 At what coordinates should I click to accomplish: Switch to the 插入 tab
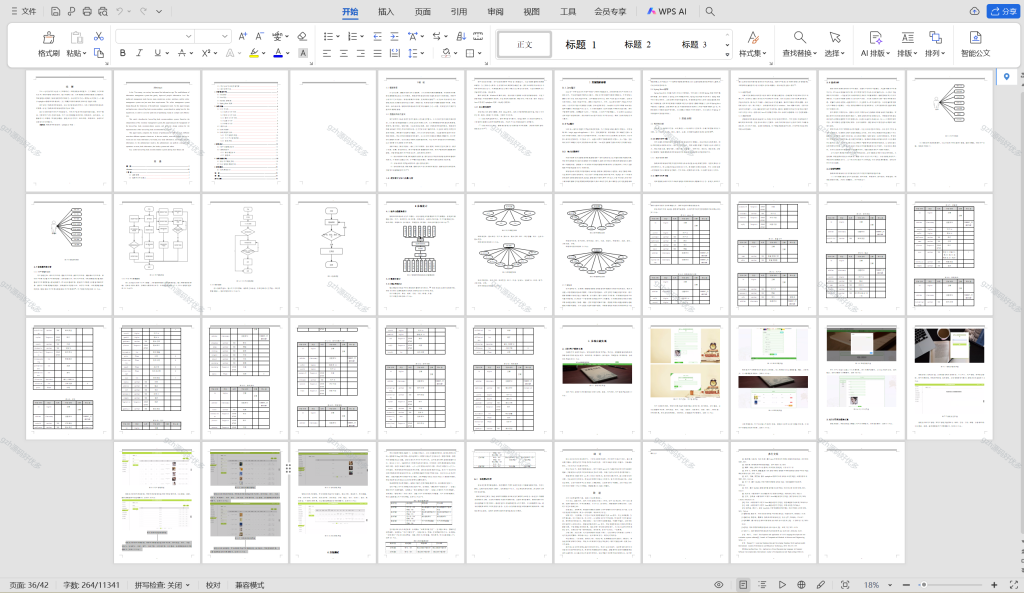click(386, 11)
